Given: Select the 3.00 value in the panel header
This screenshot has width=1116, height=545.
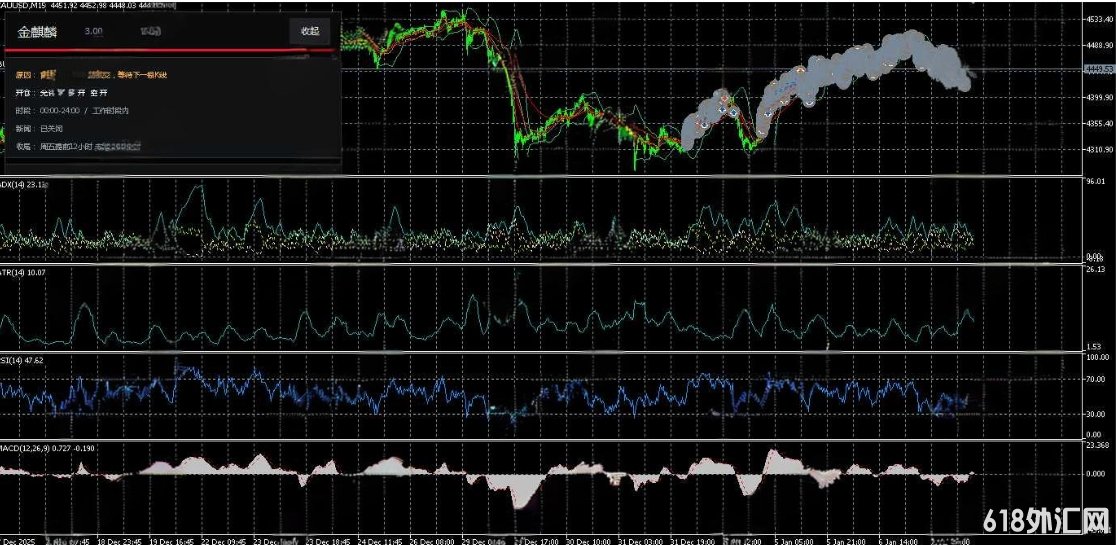Looking at the screenshot, I should (x=93, y=31).
